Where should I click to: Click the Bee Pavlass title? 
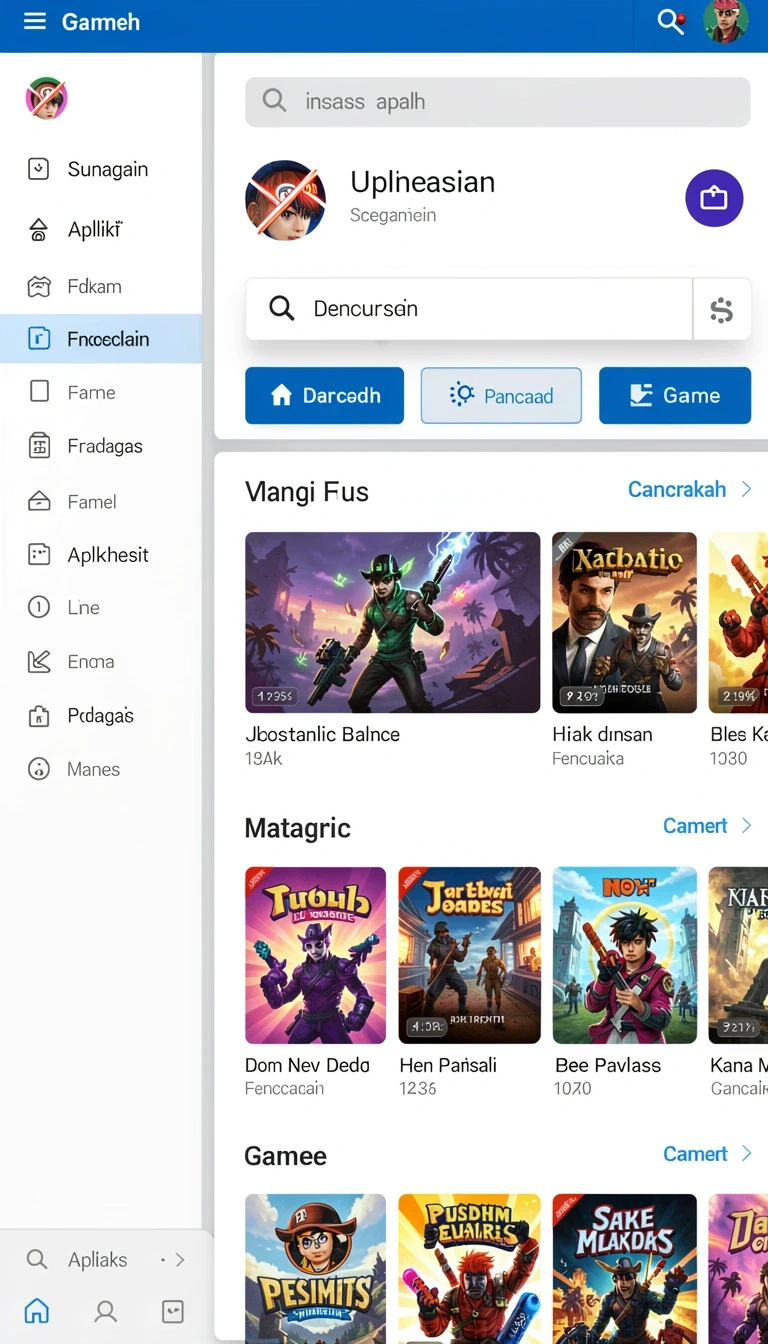click(608, 1065)
